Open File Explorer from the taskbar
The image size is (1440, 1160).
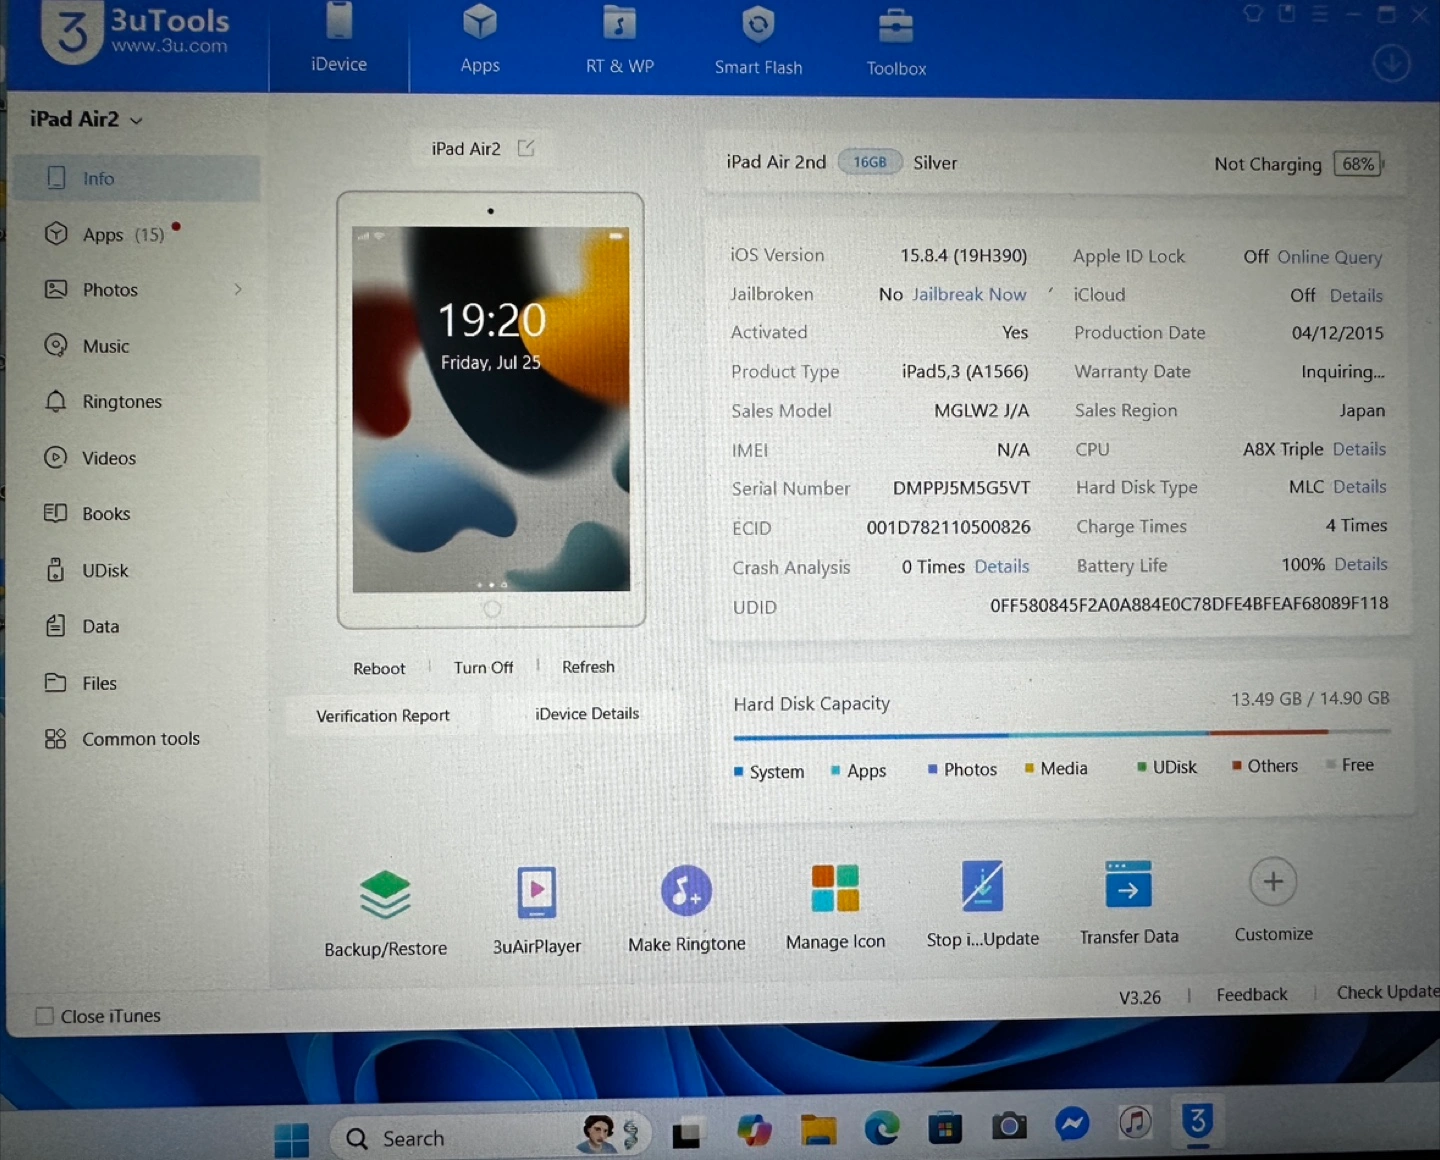[818, 1129]
